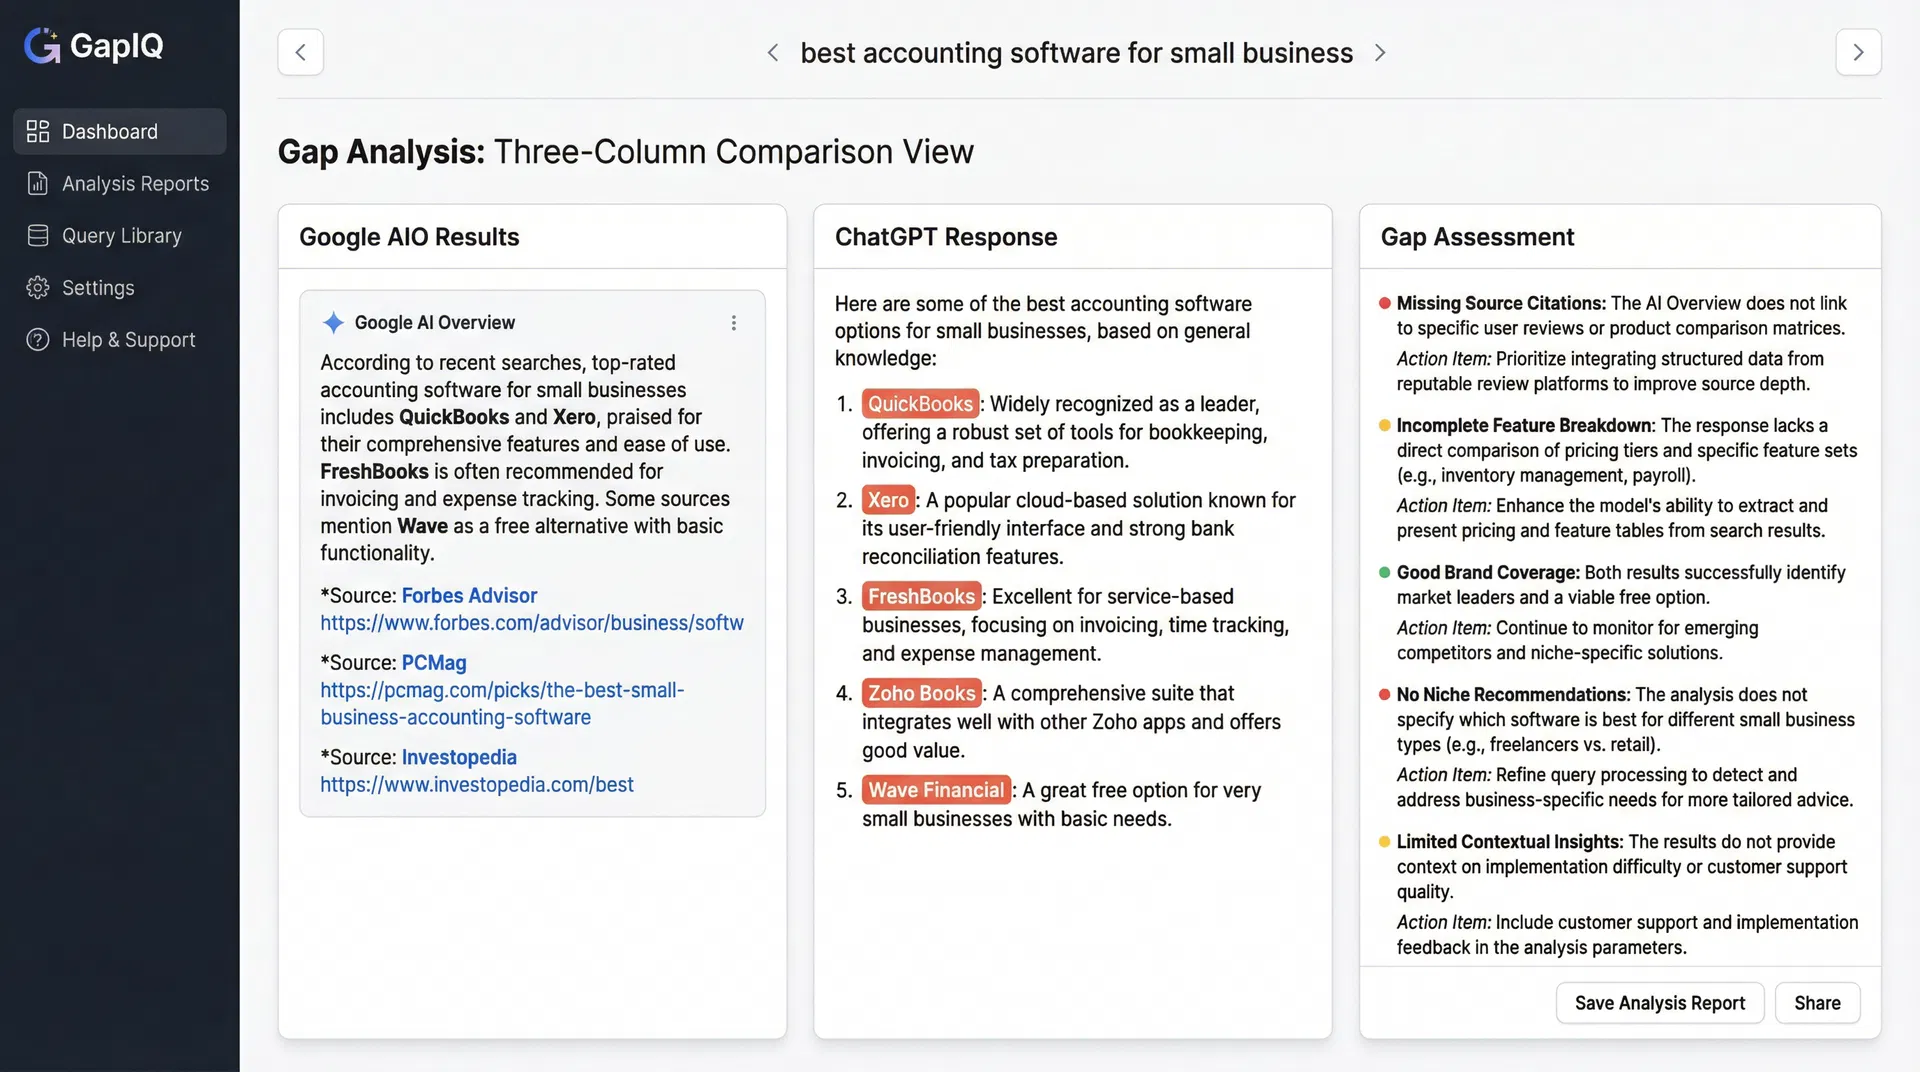Click the GapIQ logo icon
Image resolution: width=1920 pixels, height=1072 pixels.
point(42,45)
